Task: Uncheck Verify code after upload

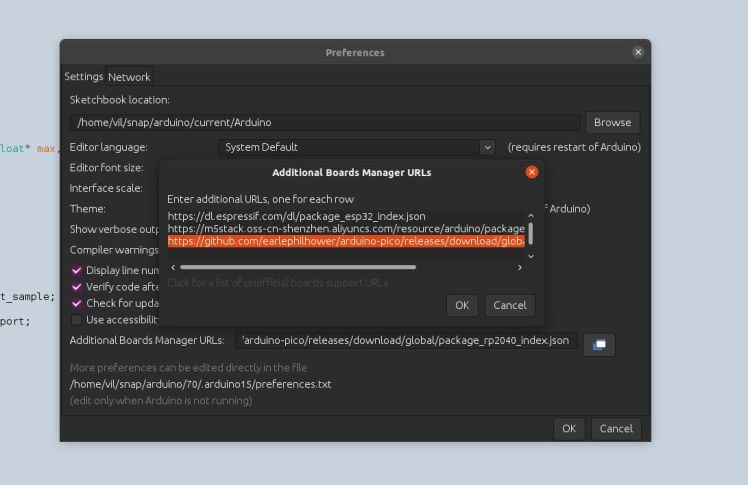Action: (x=77, y=287)
